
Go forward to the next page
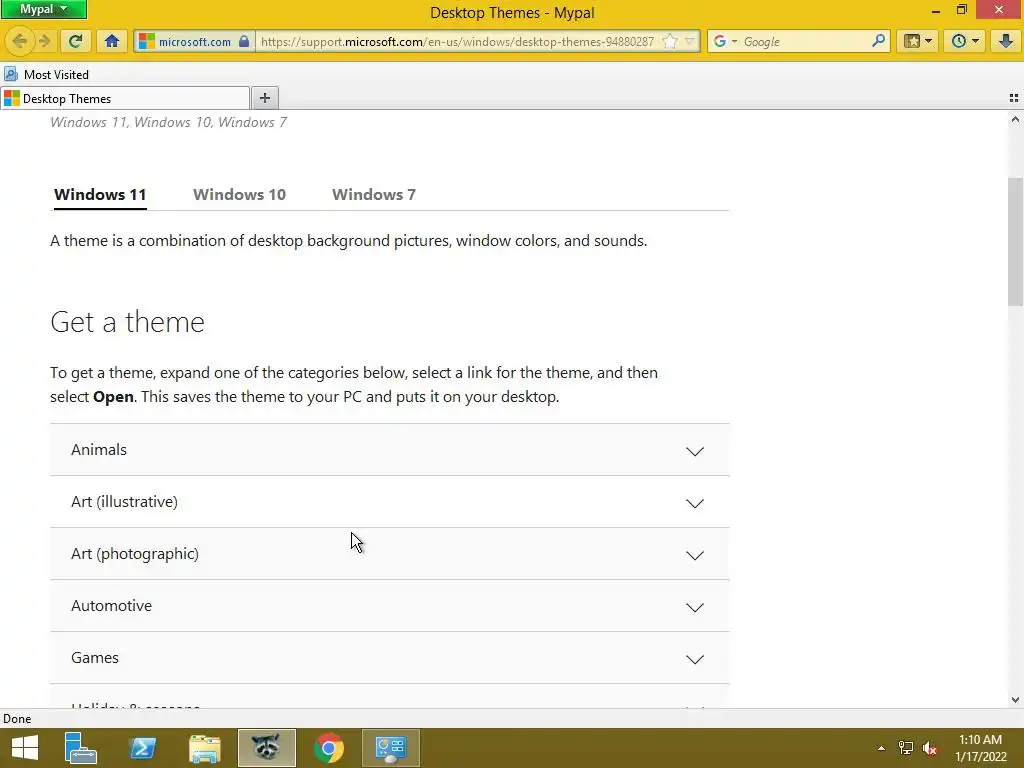coord(44,41)
